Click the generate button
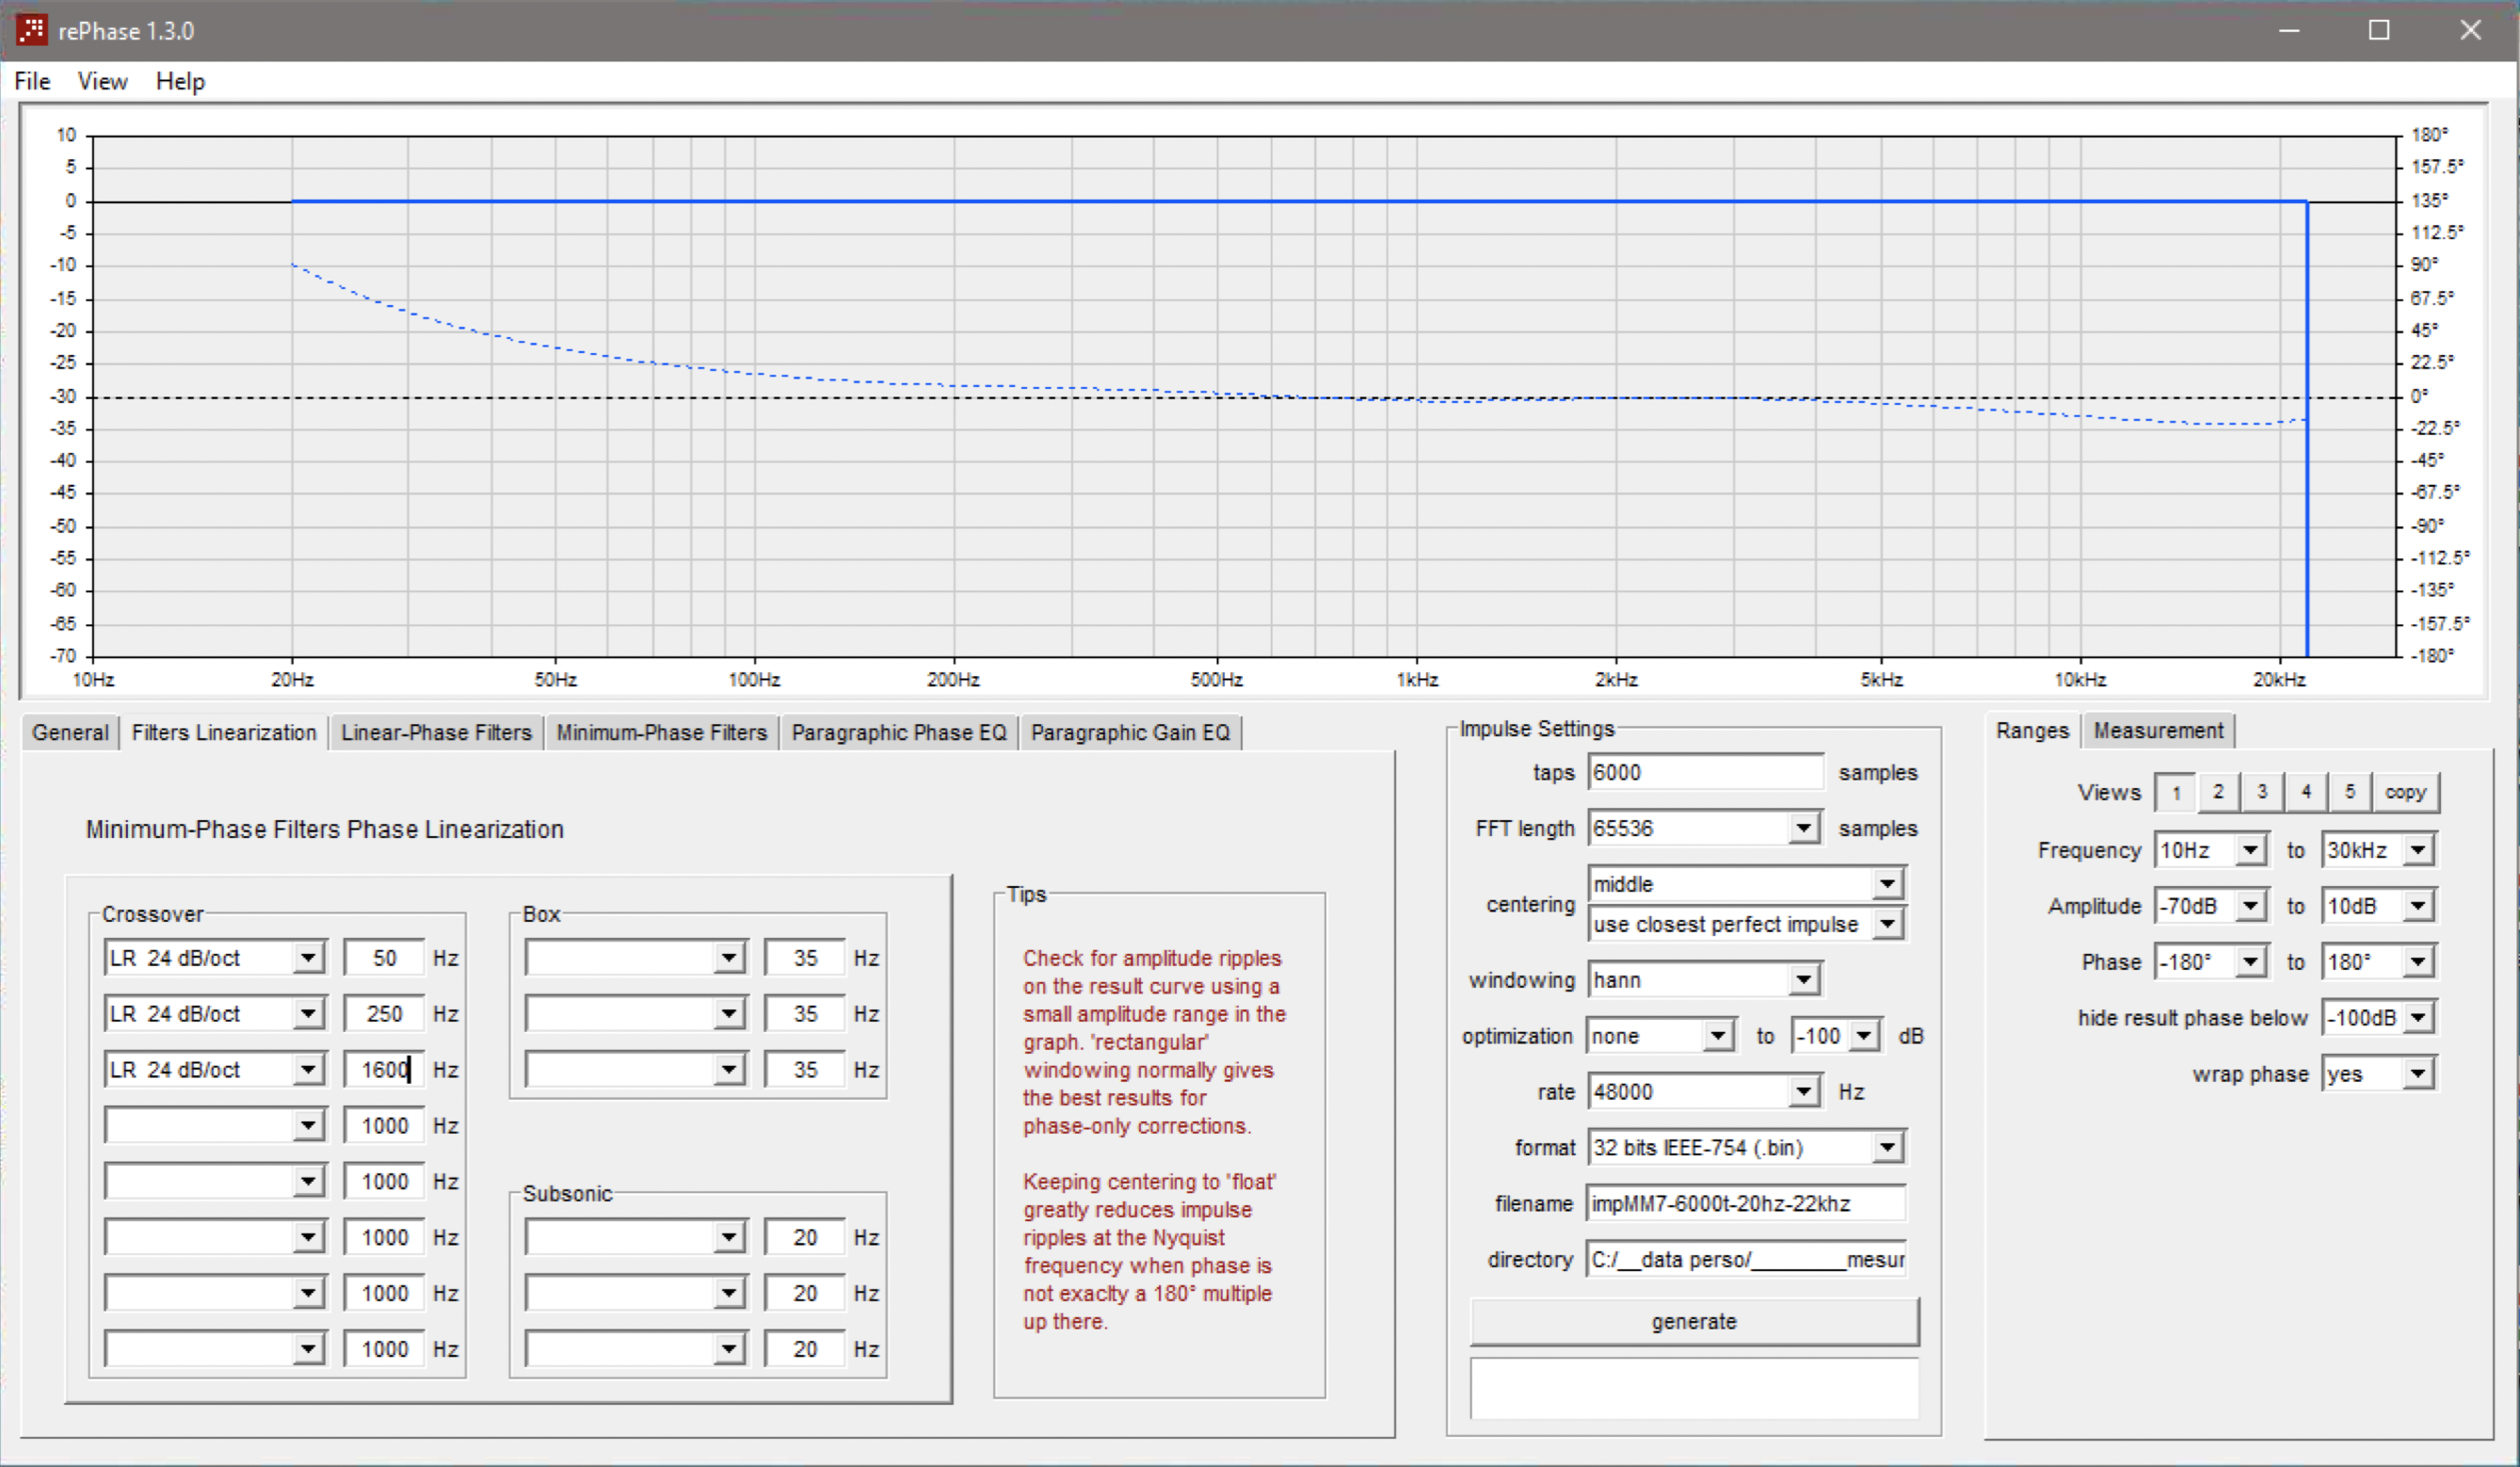 coord(1694,1321)
